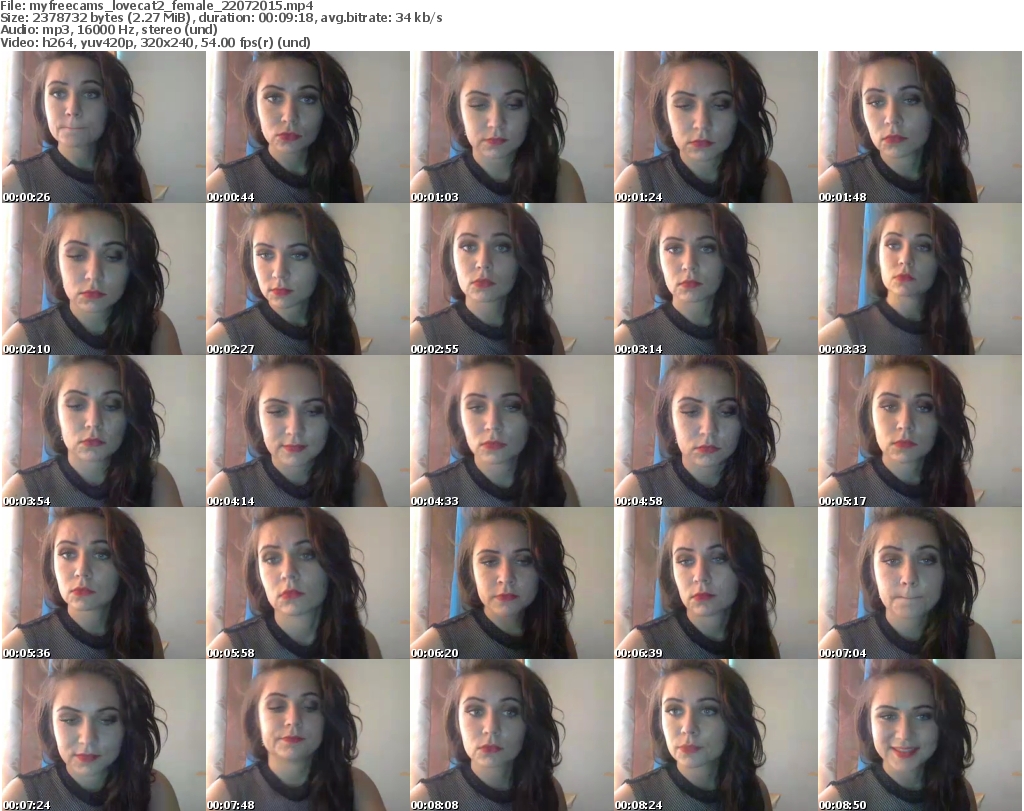Open the thumbnail stamped 00:01:03

[x=511, y=127]
